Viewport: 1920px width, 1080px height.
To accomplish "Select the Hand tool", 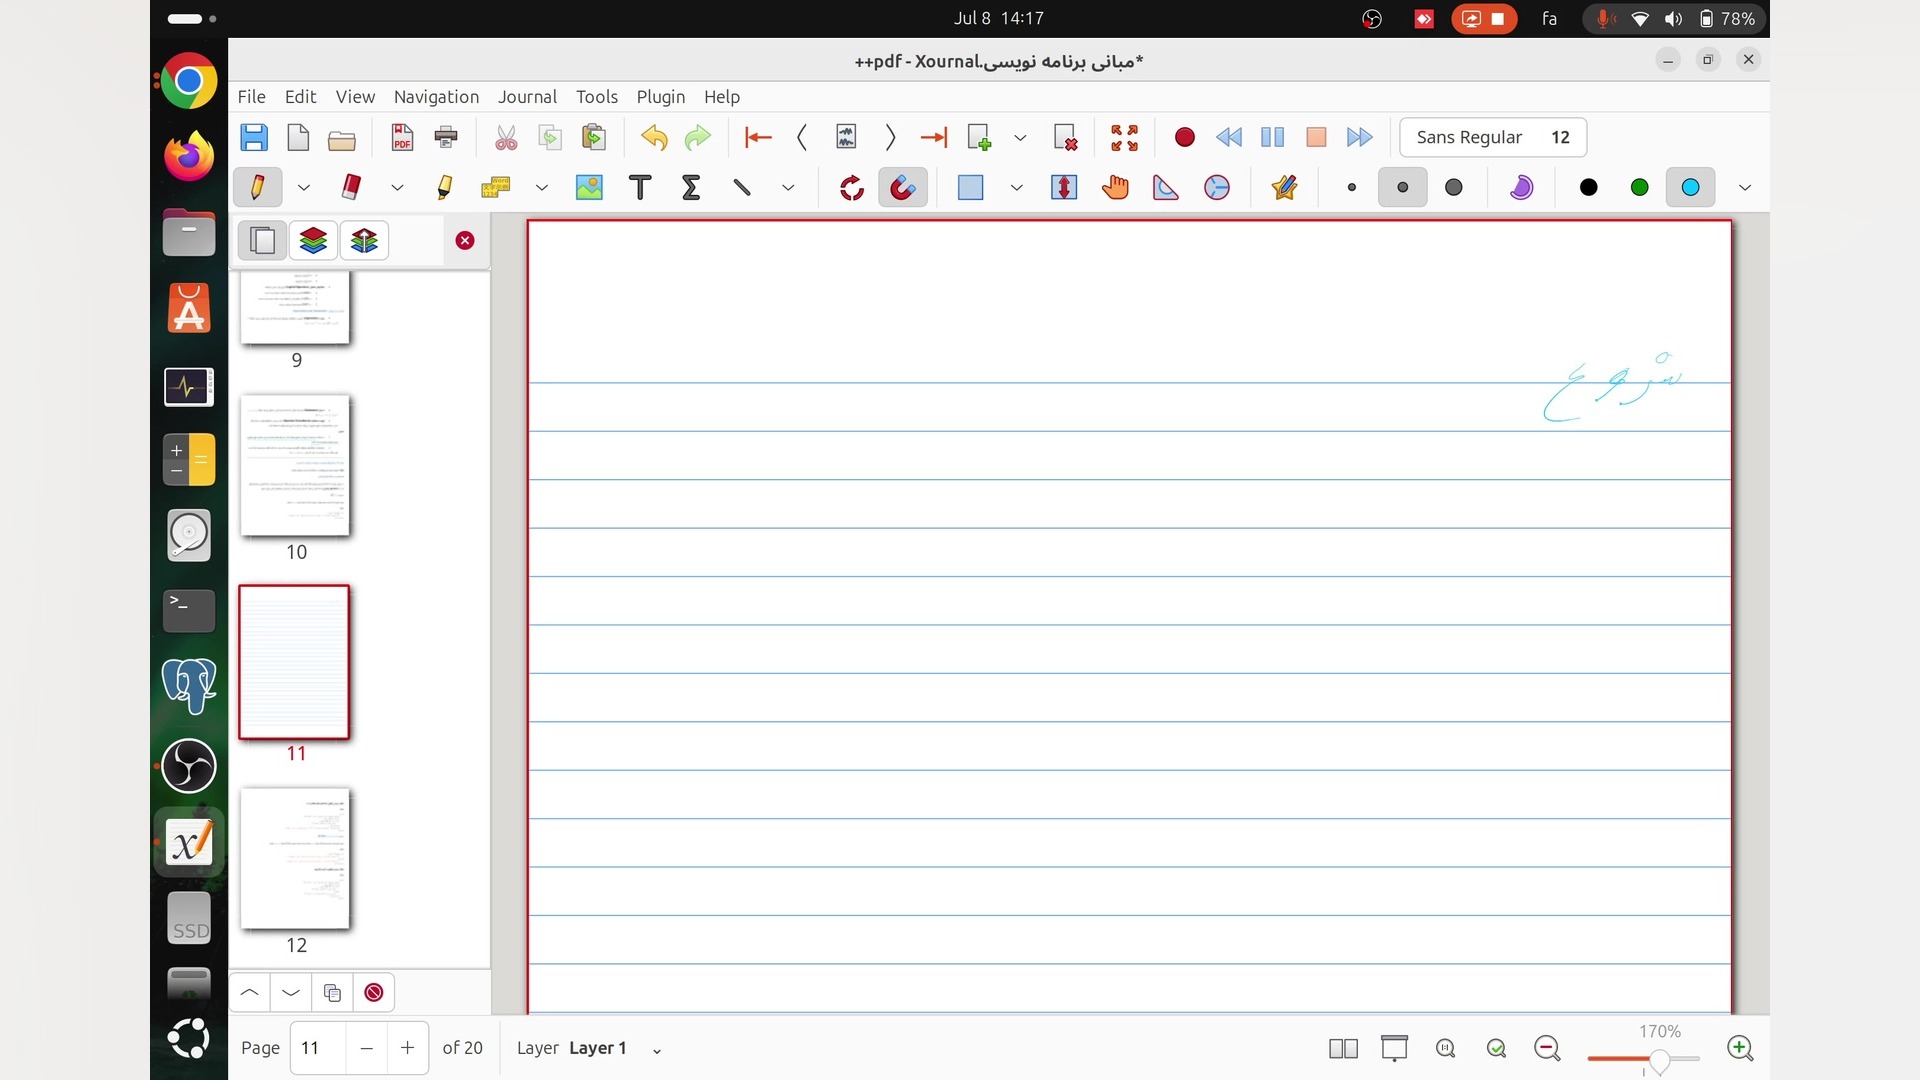I will pos(1115,187).
